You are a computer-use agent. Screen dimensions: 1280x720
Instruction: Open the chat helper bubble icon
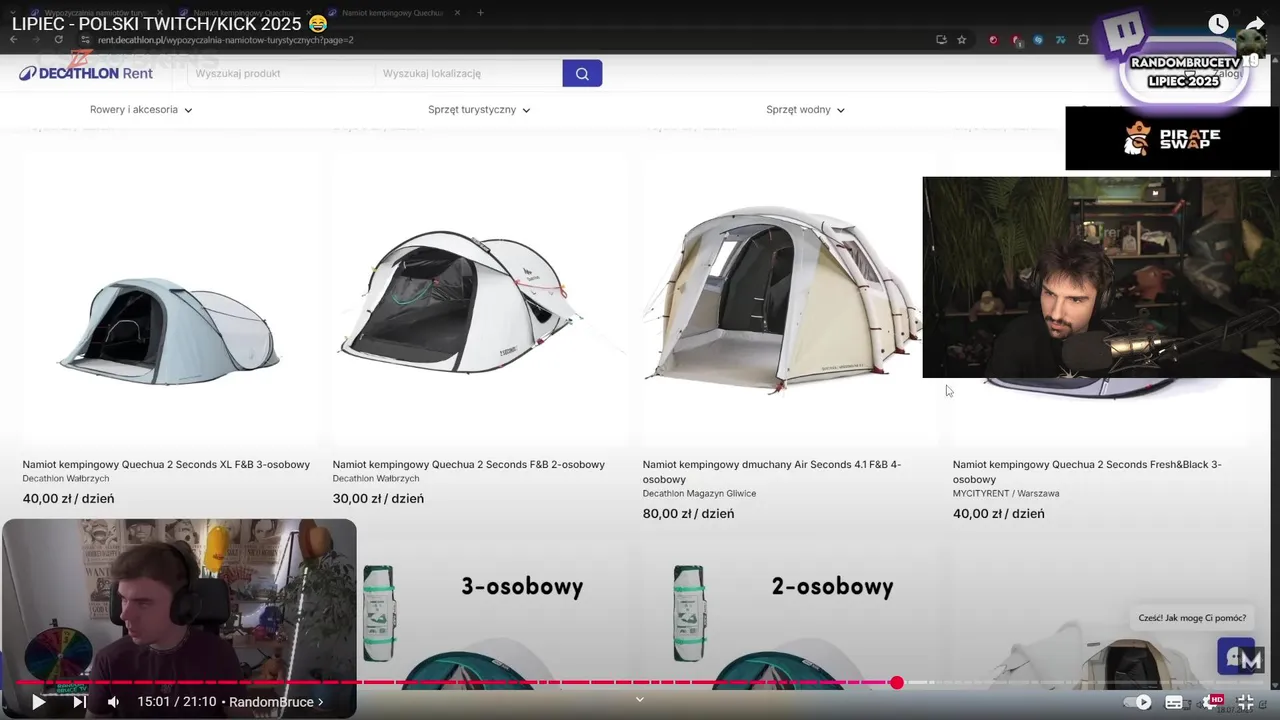point(1236,656)
